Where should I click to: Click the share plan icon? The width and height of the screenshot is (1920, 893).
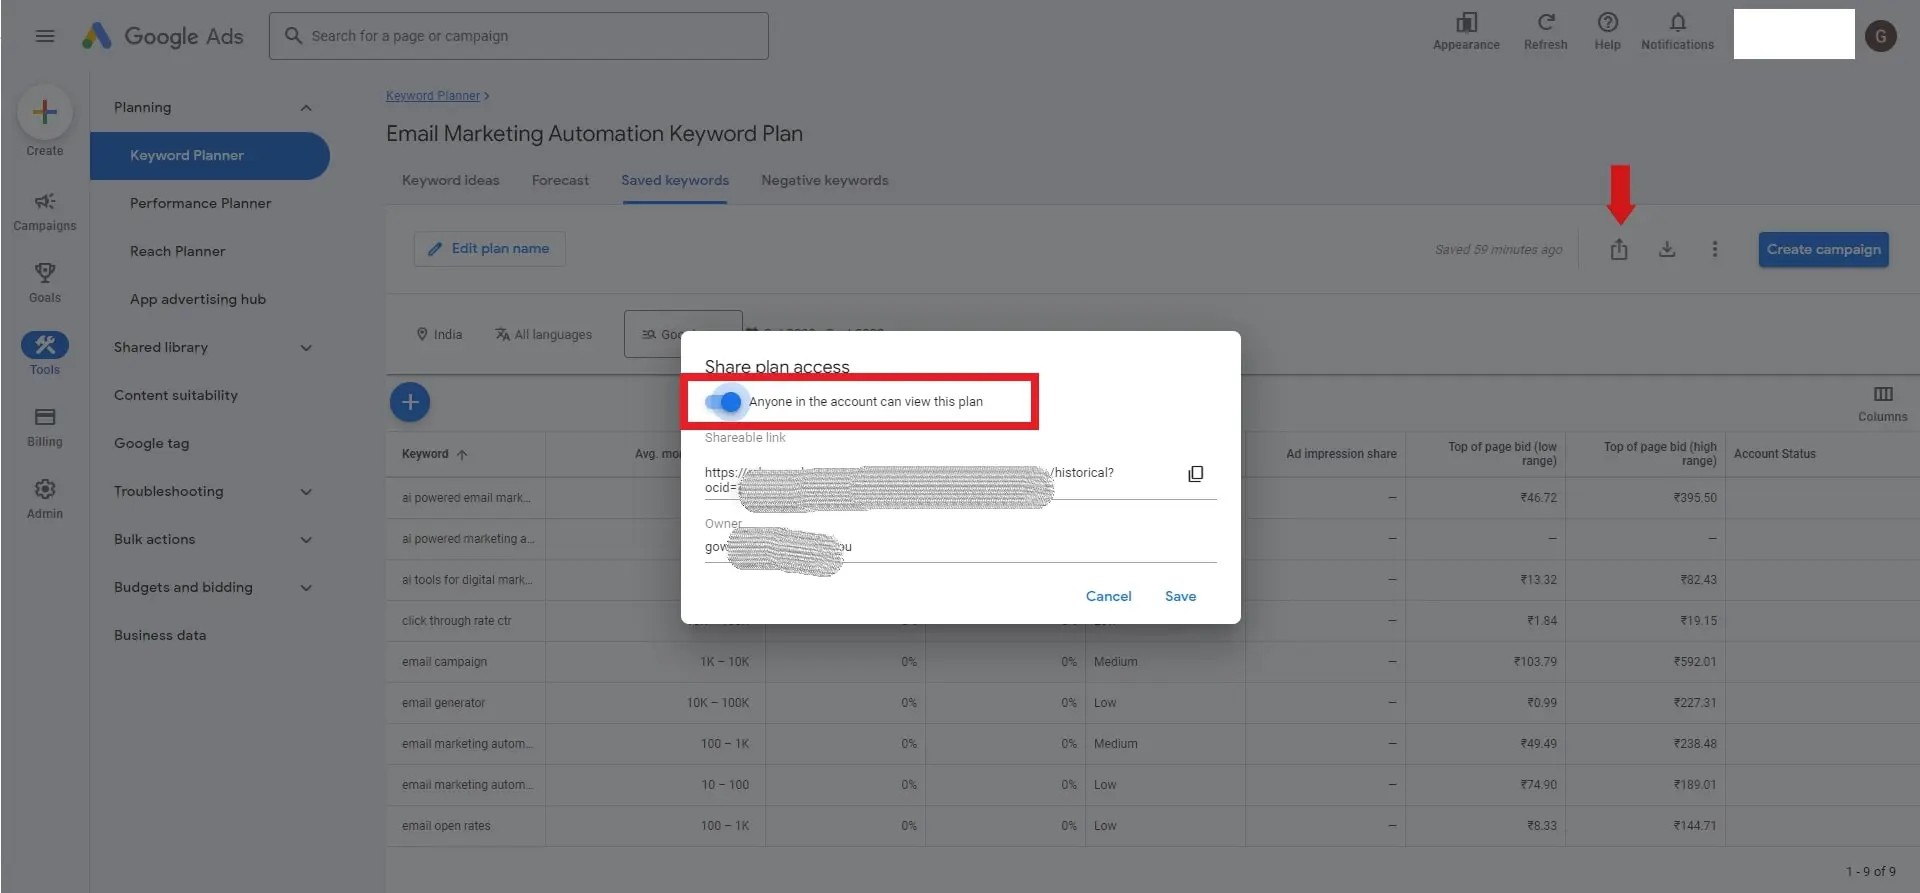[1619, 250]
